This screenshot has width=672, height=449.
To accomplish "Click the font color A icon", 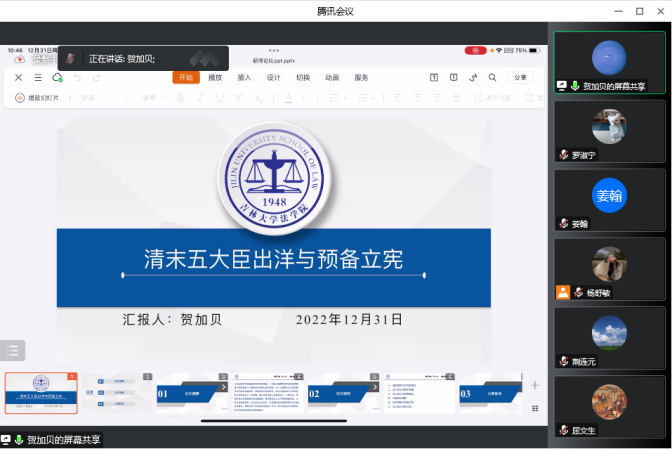I will [289, 98].
